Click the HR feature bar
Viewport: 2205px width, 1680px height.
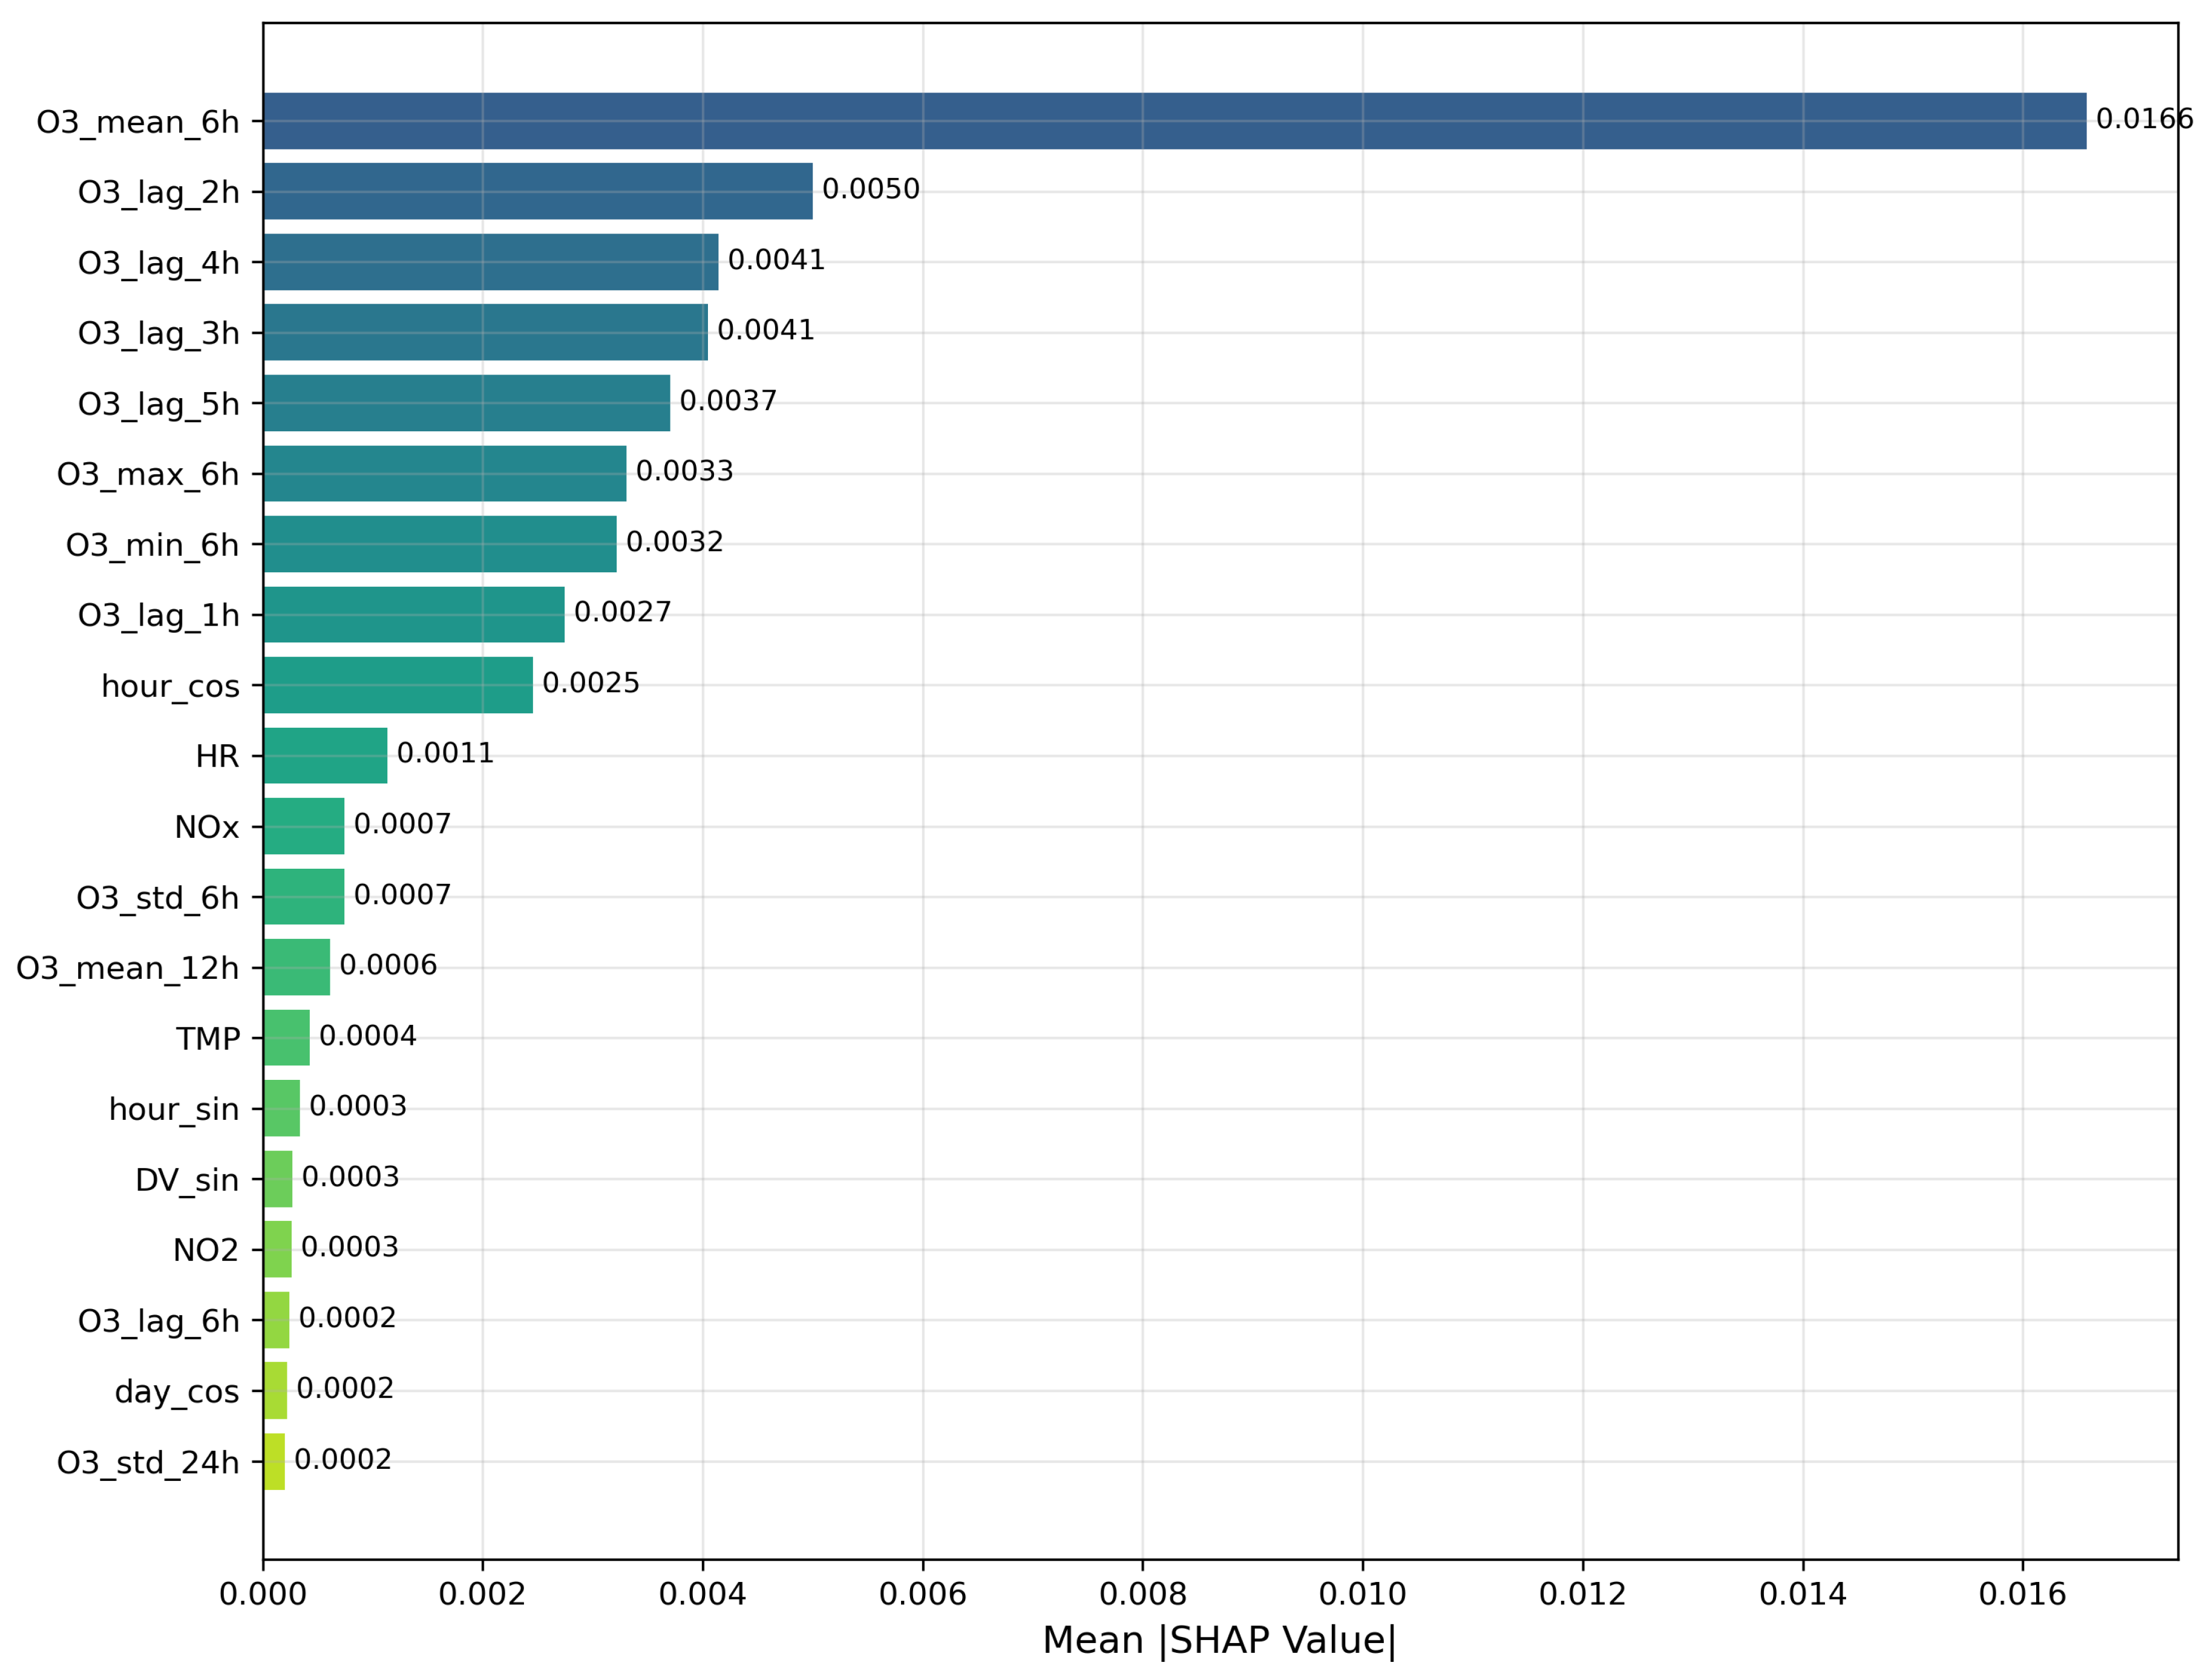click(x=325, y=756)
